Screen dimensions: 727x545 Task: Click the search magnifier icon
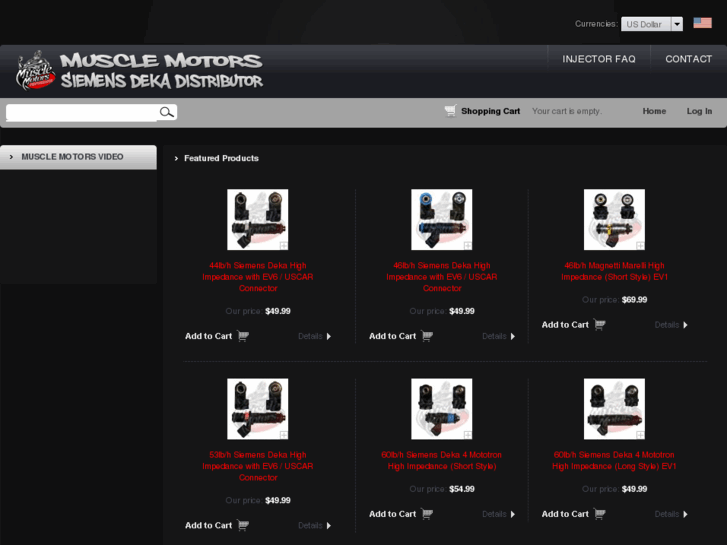[x=166, y=112]
